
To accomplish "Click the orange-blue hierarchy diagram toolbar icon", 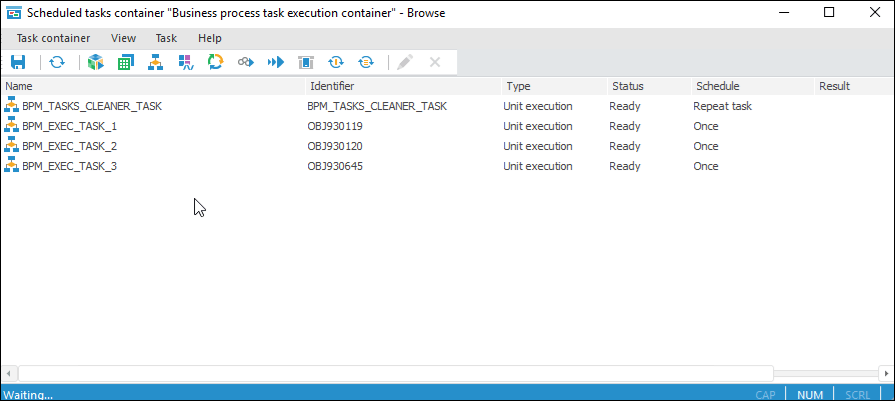I will tap(155, 62).
